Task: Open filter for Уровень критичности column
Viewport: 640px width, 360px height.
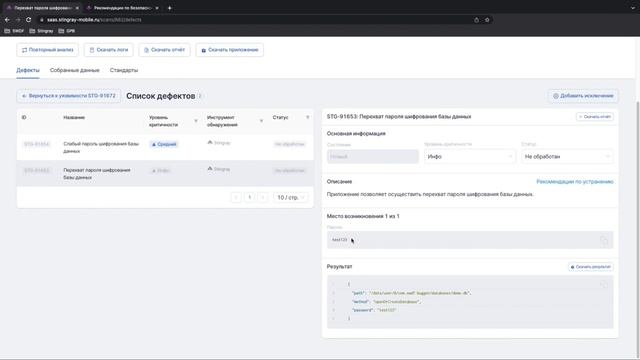Action: [196, 121]
